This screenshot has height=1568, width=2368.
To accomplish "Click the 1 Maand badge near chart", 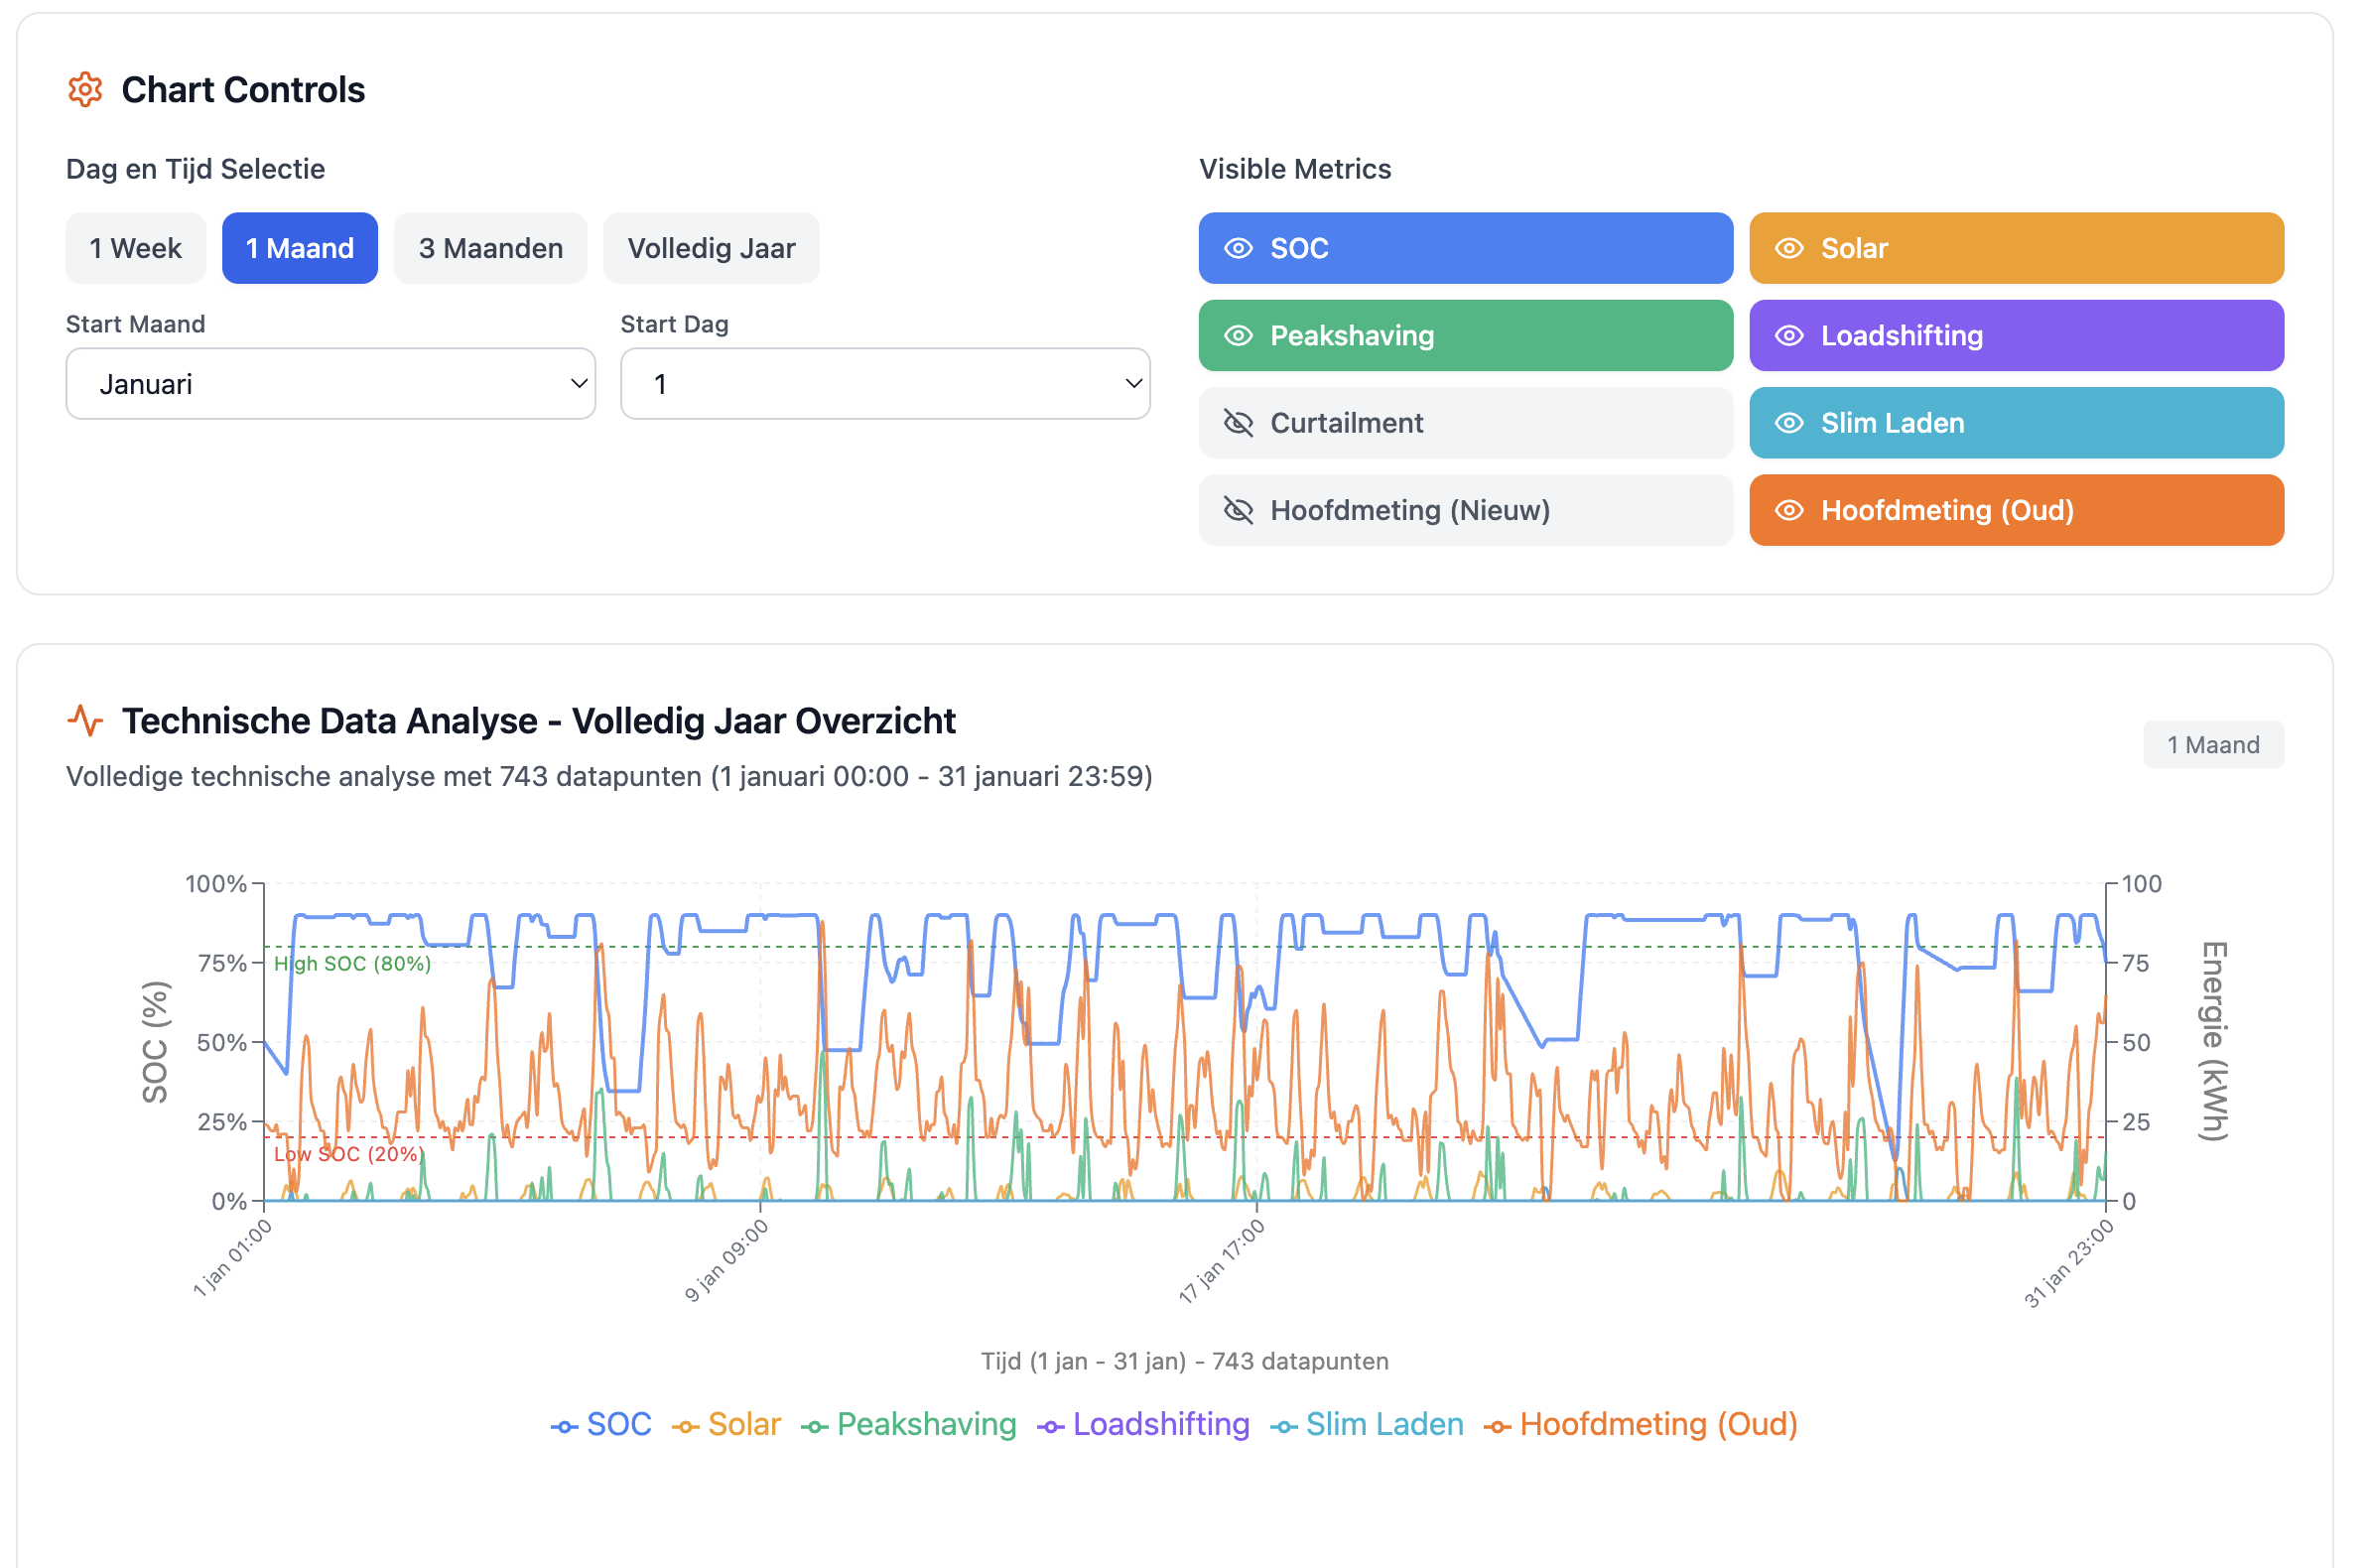I will pyautogui.click(x=2212, y=745).
